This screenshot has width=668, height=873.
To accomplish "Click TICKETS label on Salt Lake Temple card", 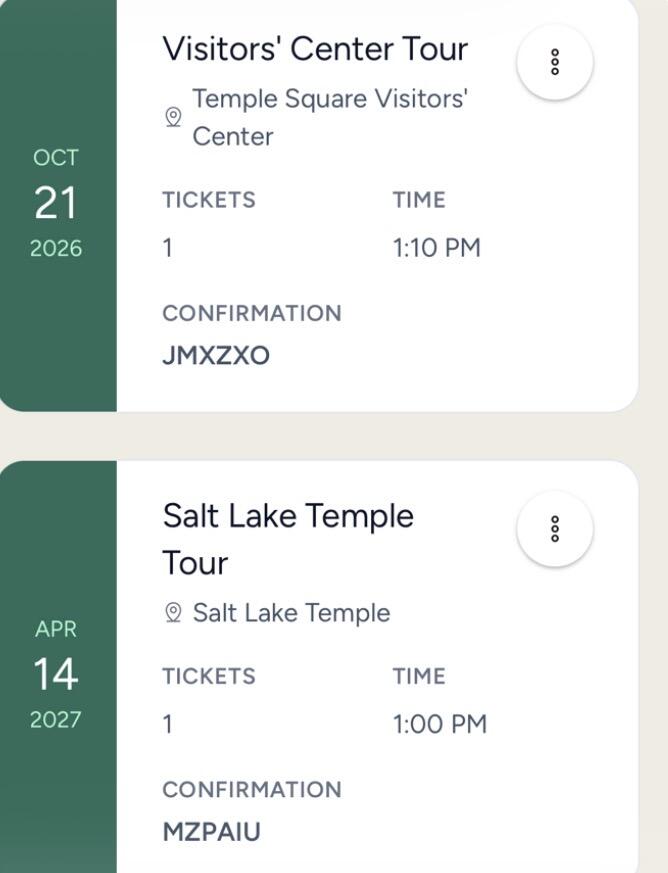I will pos(209,676).
